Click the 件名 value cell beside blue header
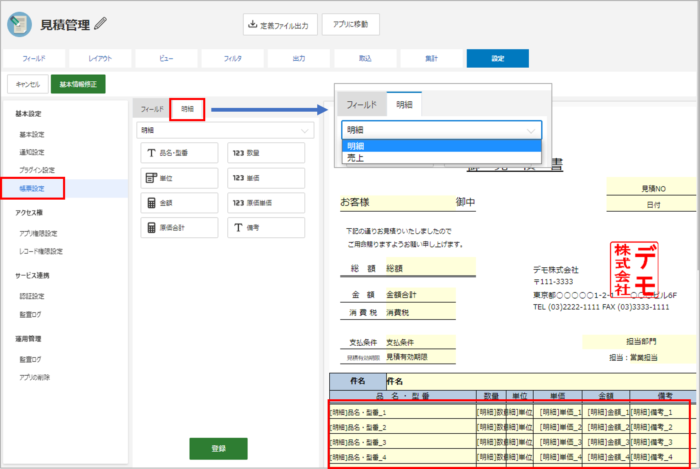 (541, 382)
